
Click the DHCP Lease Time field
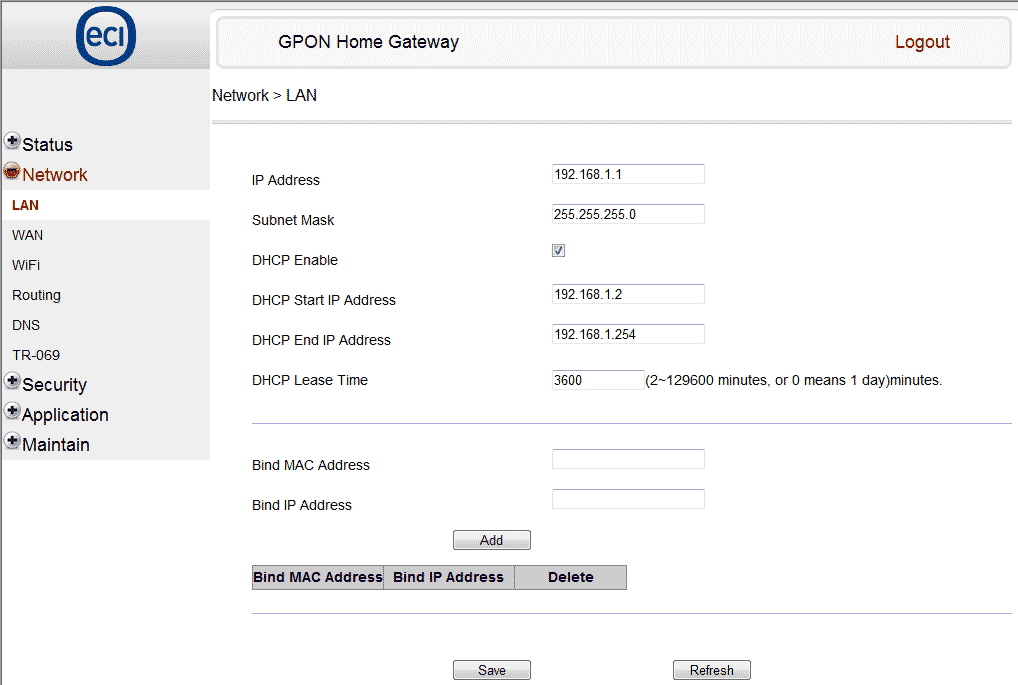coord(598,380)
